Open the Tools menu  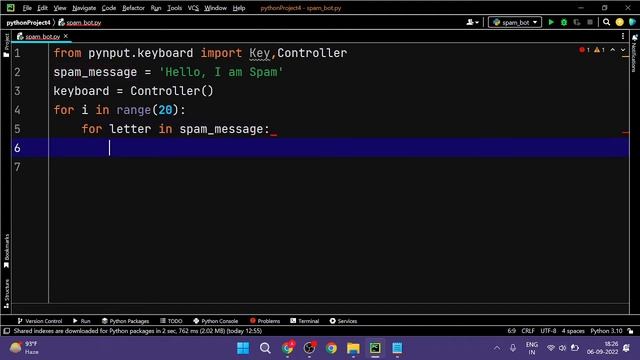click(174, 8)
